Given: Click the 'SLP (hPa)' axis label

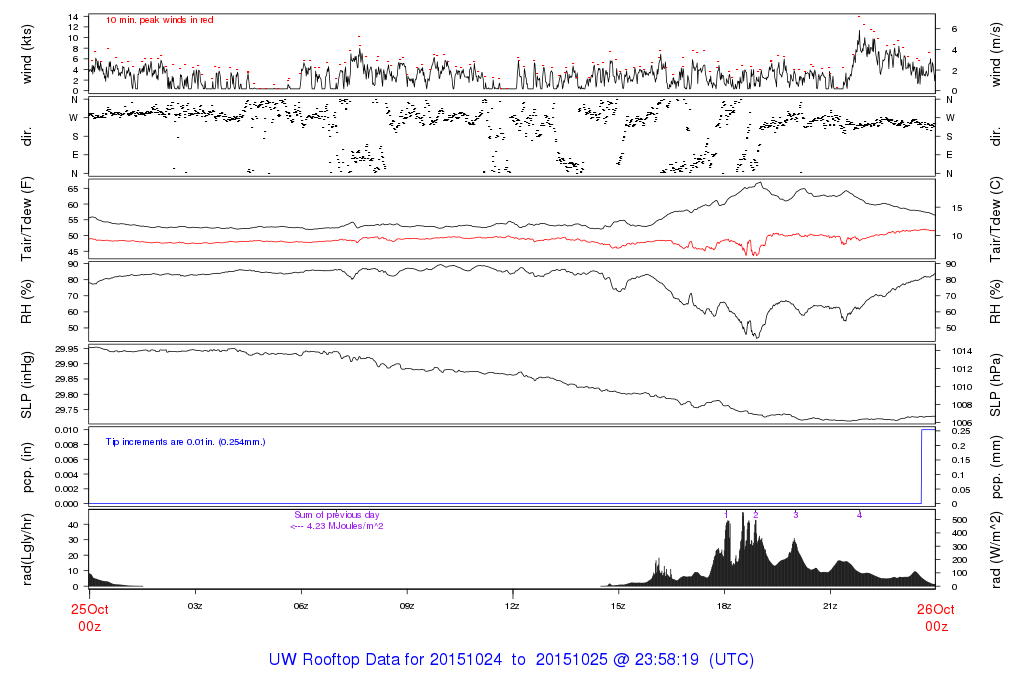Looking at the screenshot, I should tap(996, 385).
